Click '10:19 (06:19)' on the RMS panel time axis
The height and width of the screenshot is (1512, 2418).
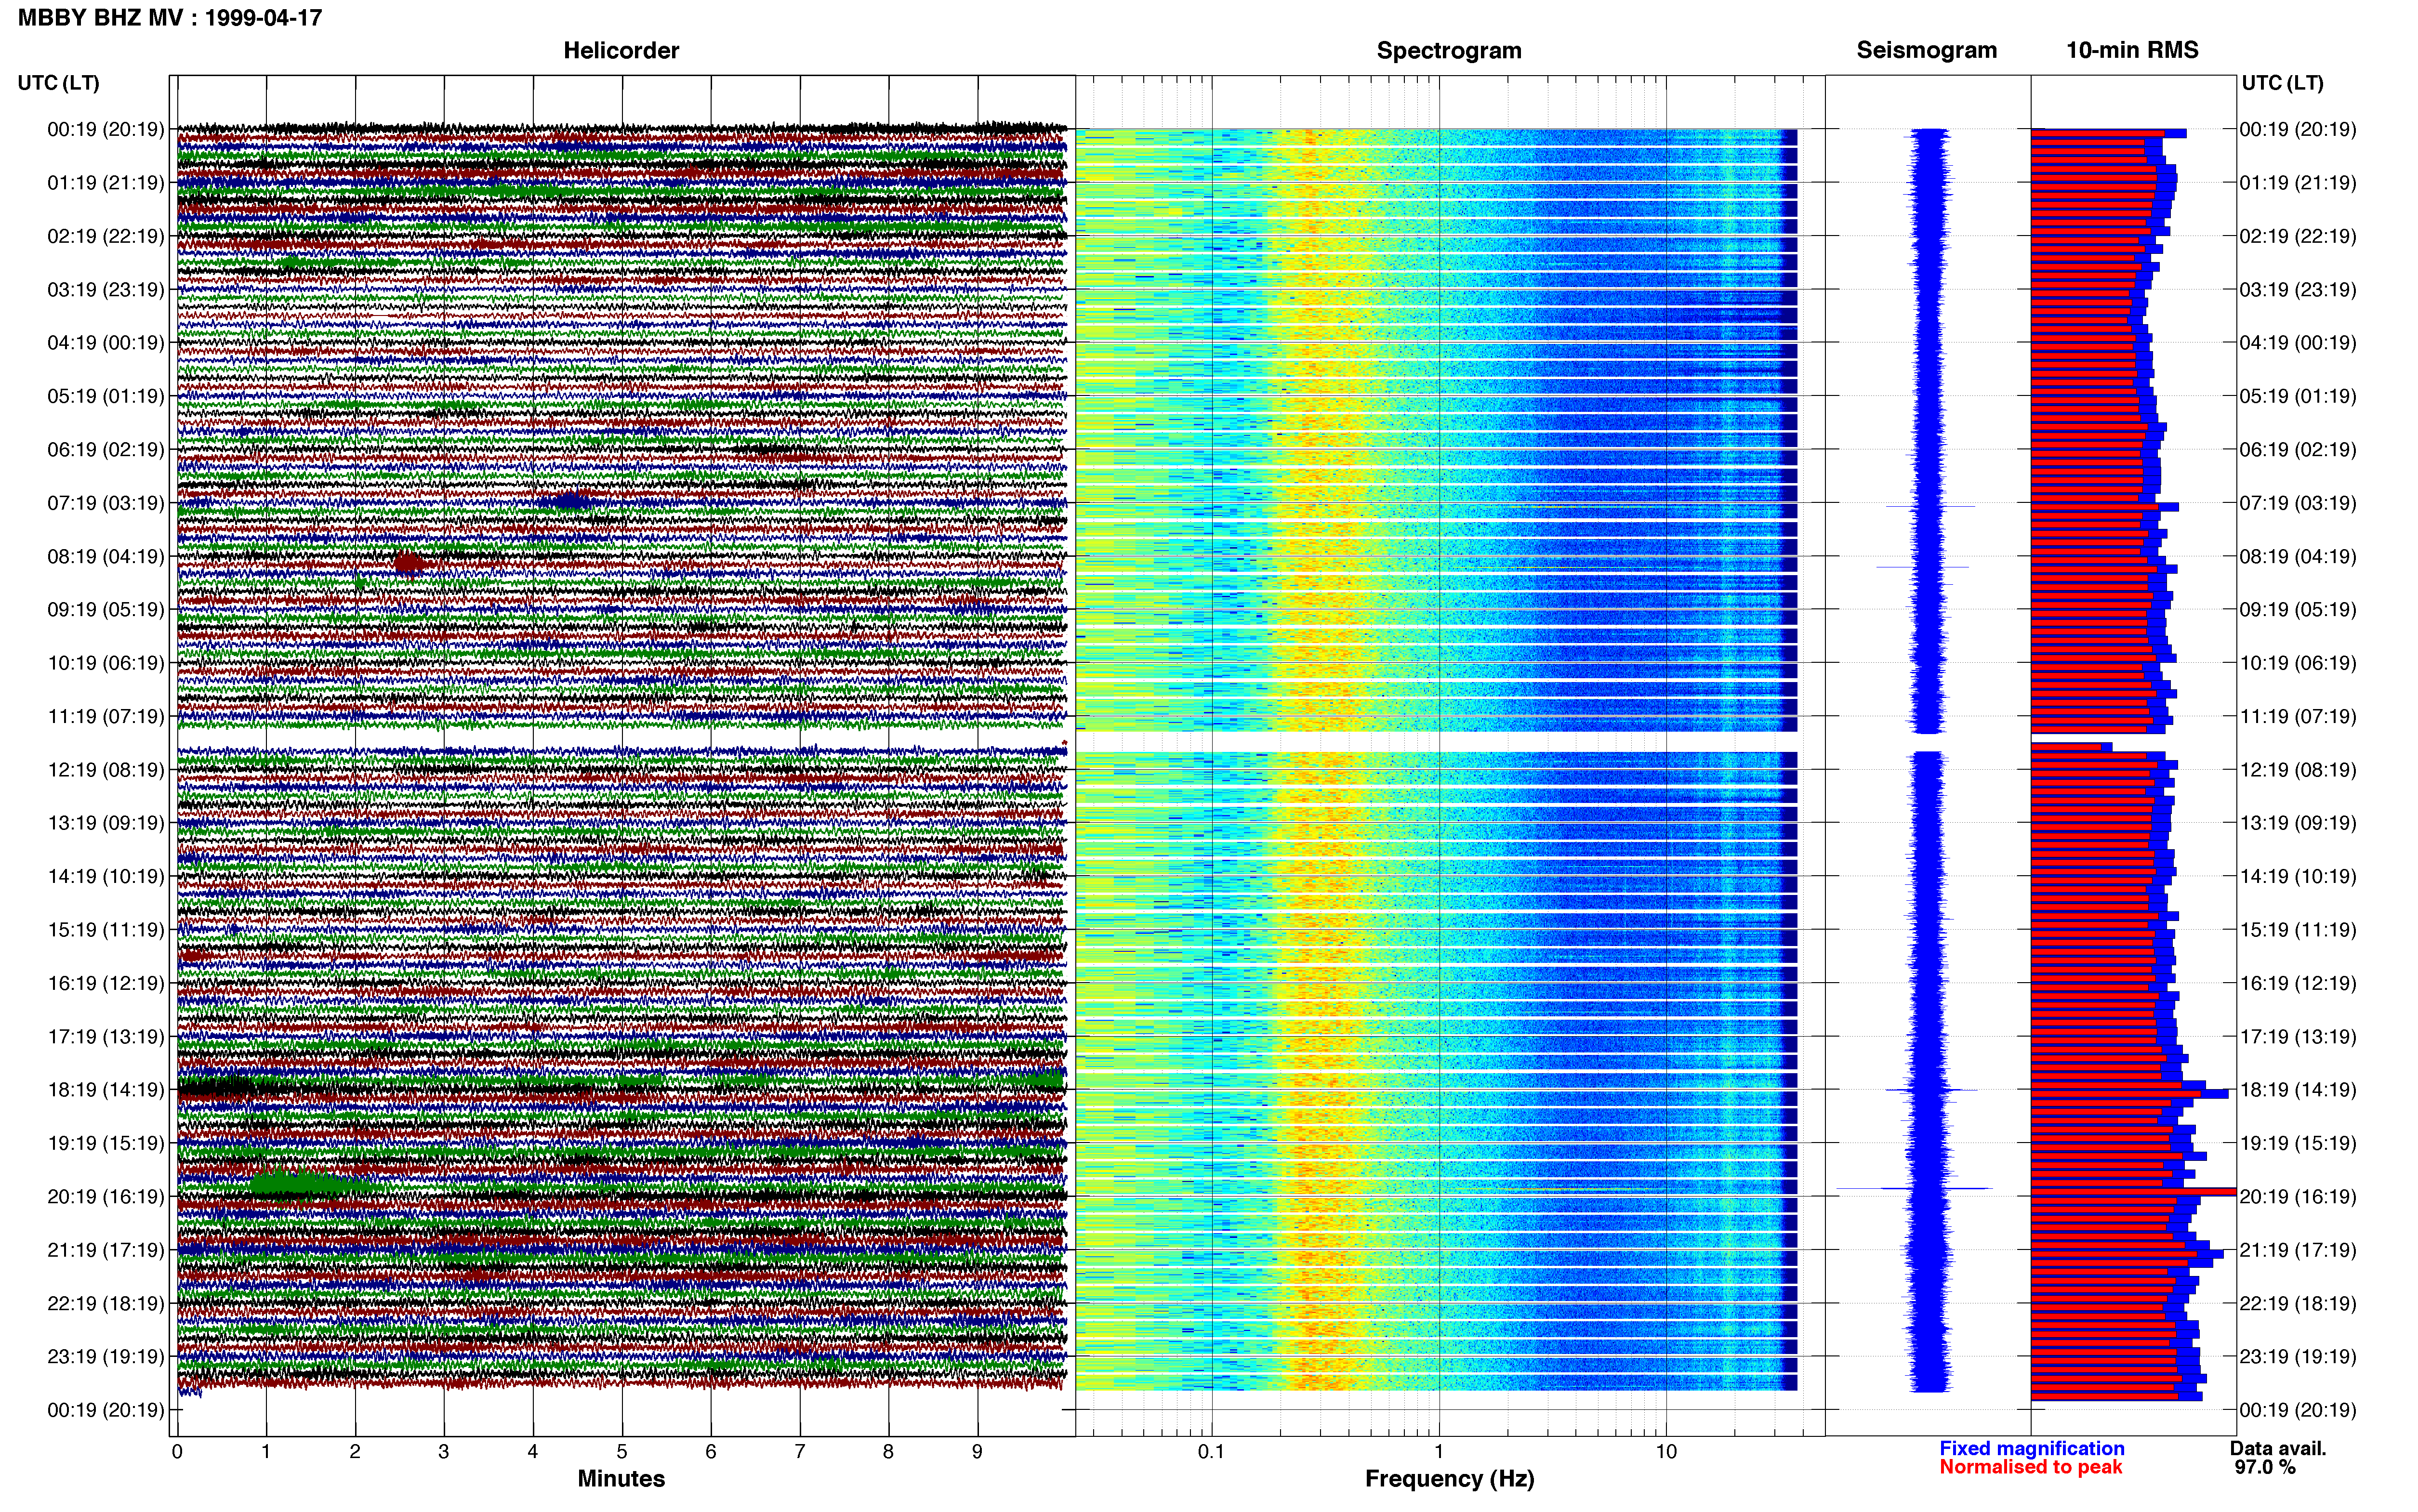pos(2297,663)
